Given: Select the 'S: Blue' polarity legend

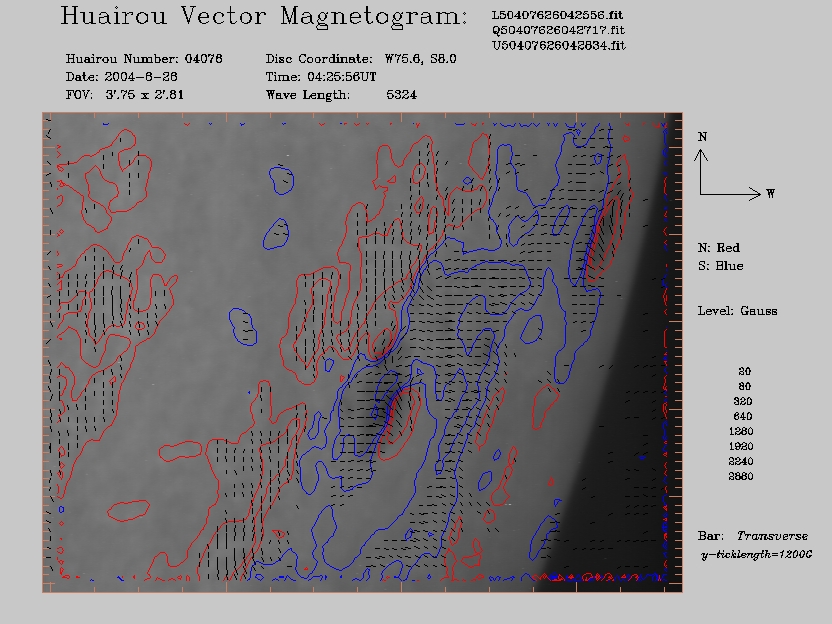Looking at the screenshot, I should (x=720, y=266).
